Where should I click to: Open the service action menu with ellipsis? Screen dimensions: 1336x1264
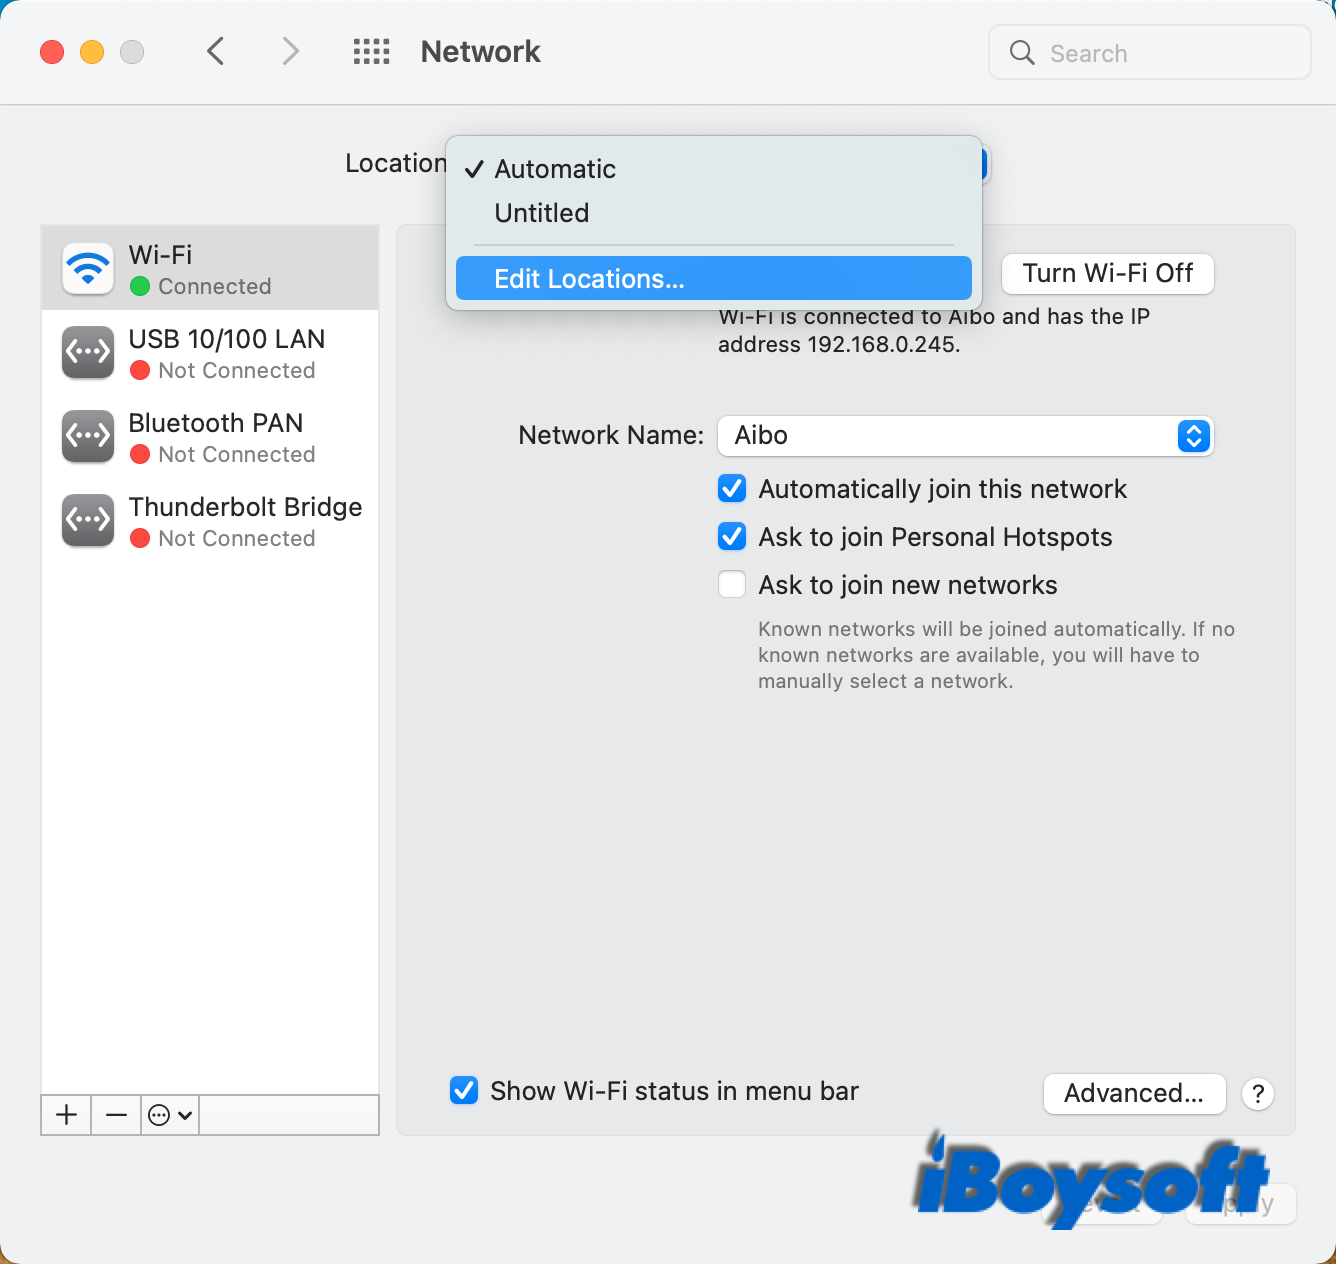[x=169, y=1115]
